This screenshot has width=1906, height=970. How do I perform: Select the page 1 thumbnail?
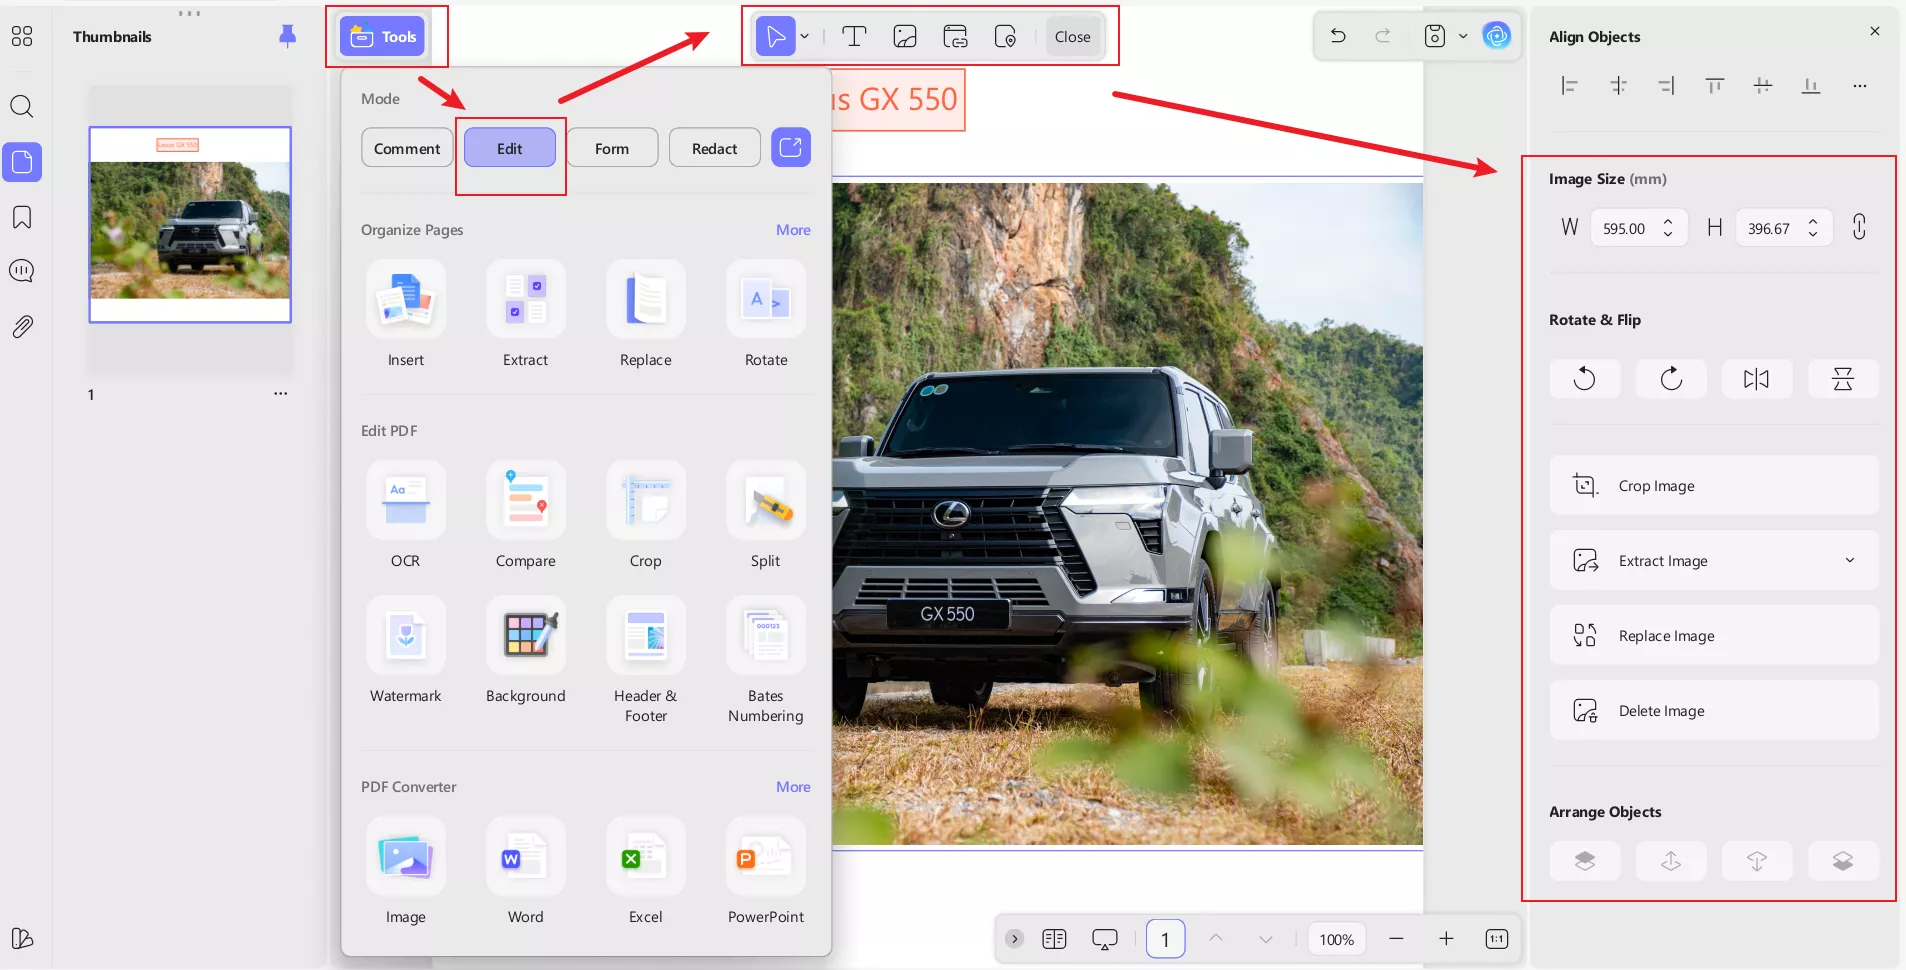click(190, 224)
